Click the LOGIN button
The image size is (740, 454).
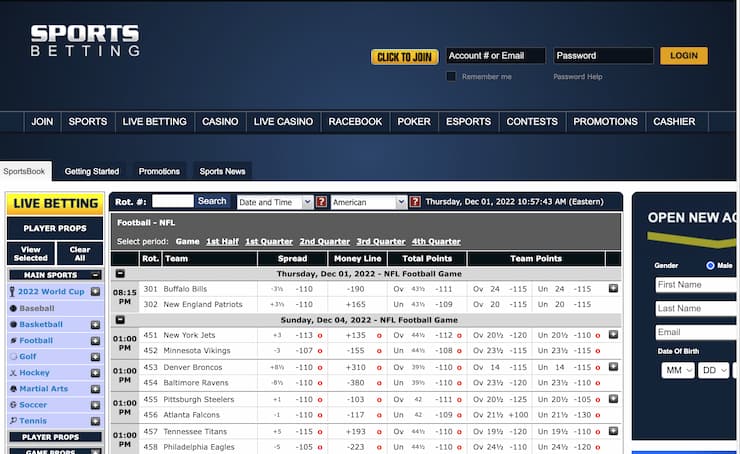point(684,56)
